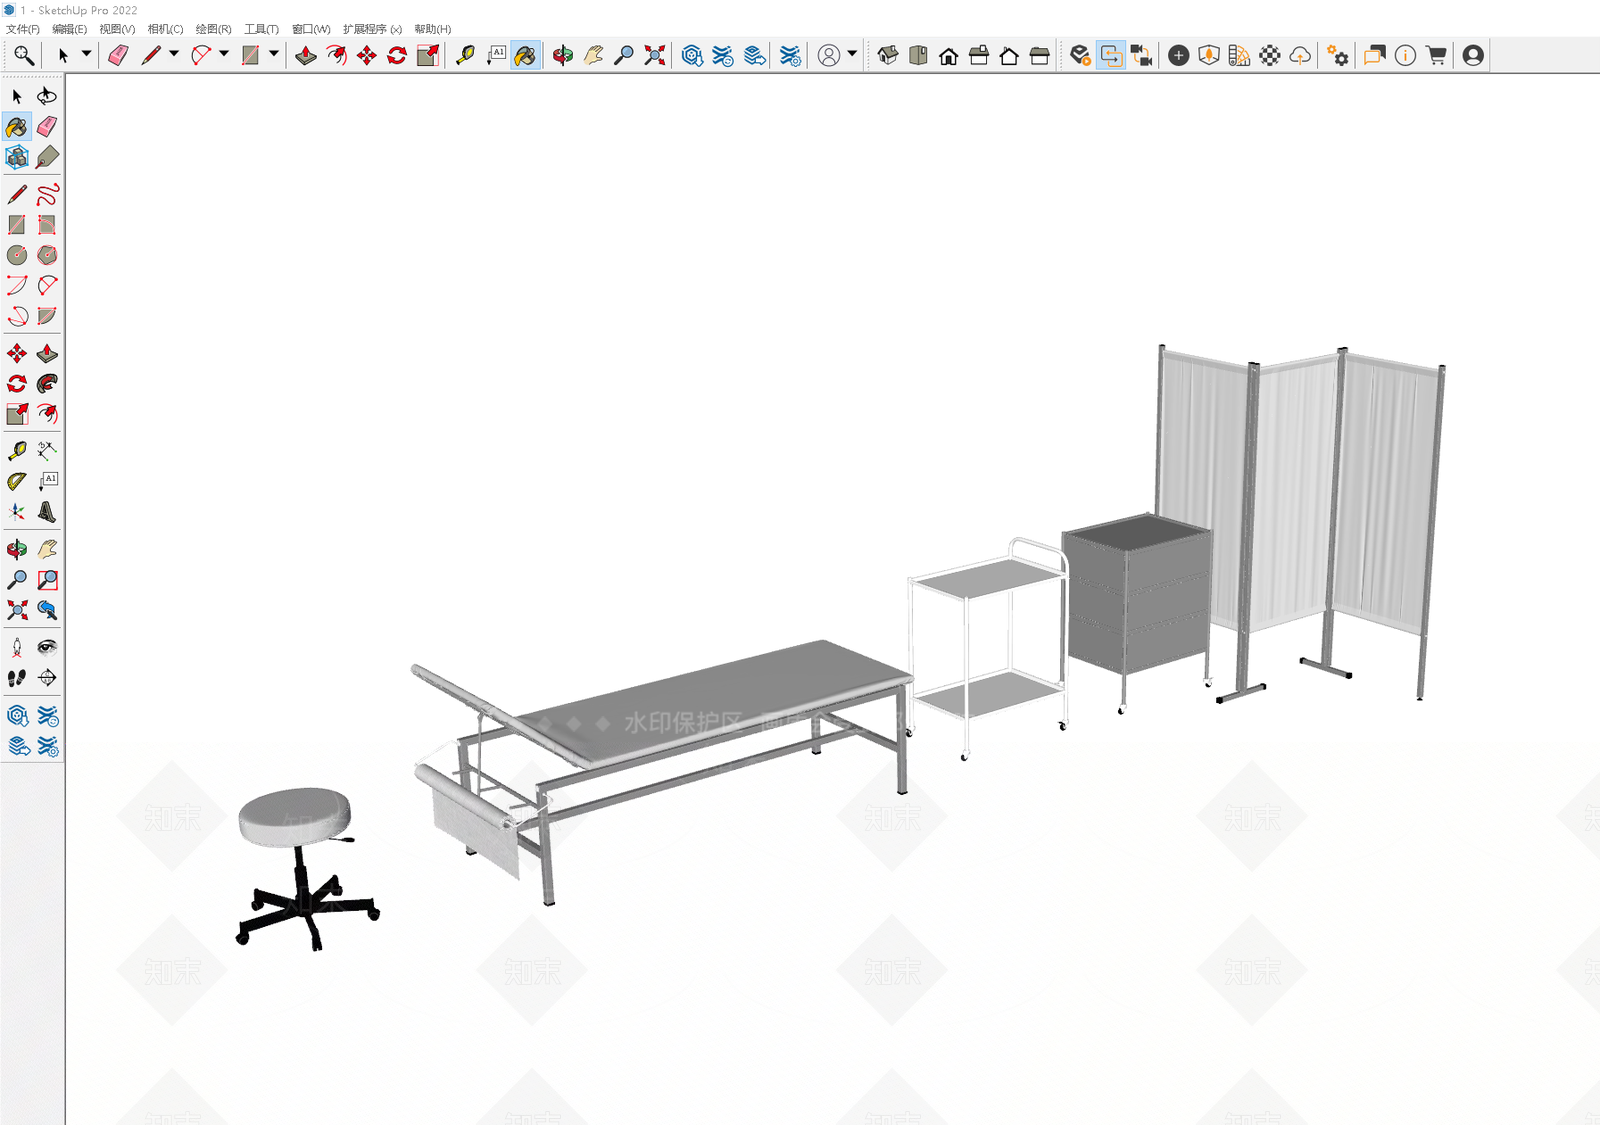Select the Scale tool in top toolbar
This screenshot has height=1125, width=1600.
[x=428, y=55]
